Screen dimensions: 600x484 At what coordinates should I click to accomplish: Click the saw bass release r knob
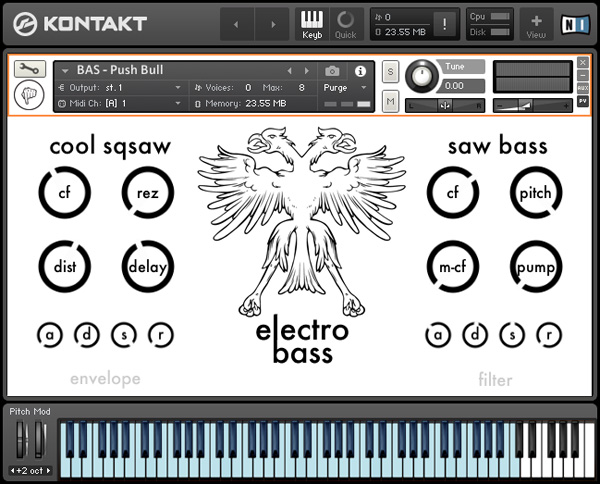click(x=549, y=335)
